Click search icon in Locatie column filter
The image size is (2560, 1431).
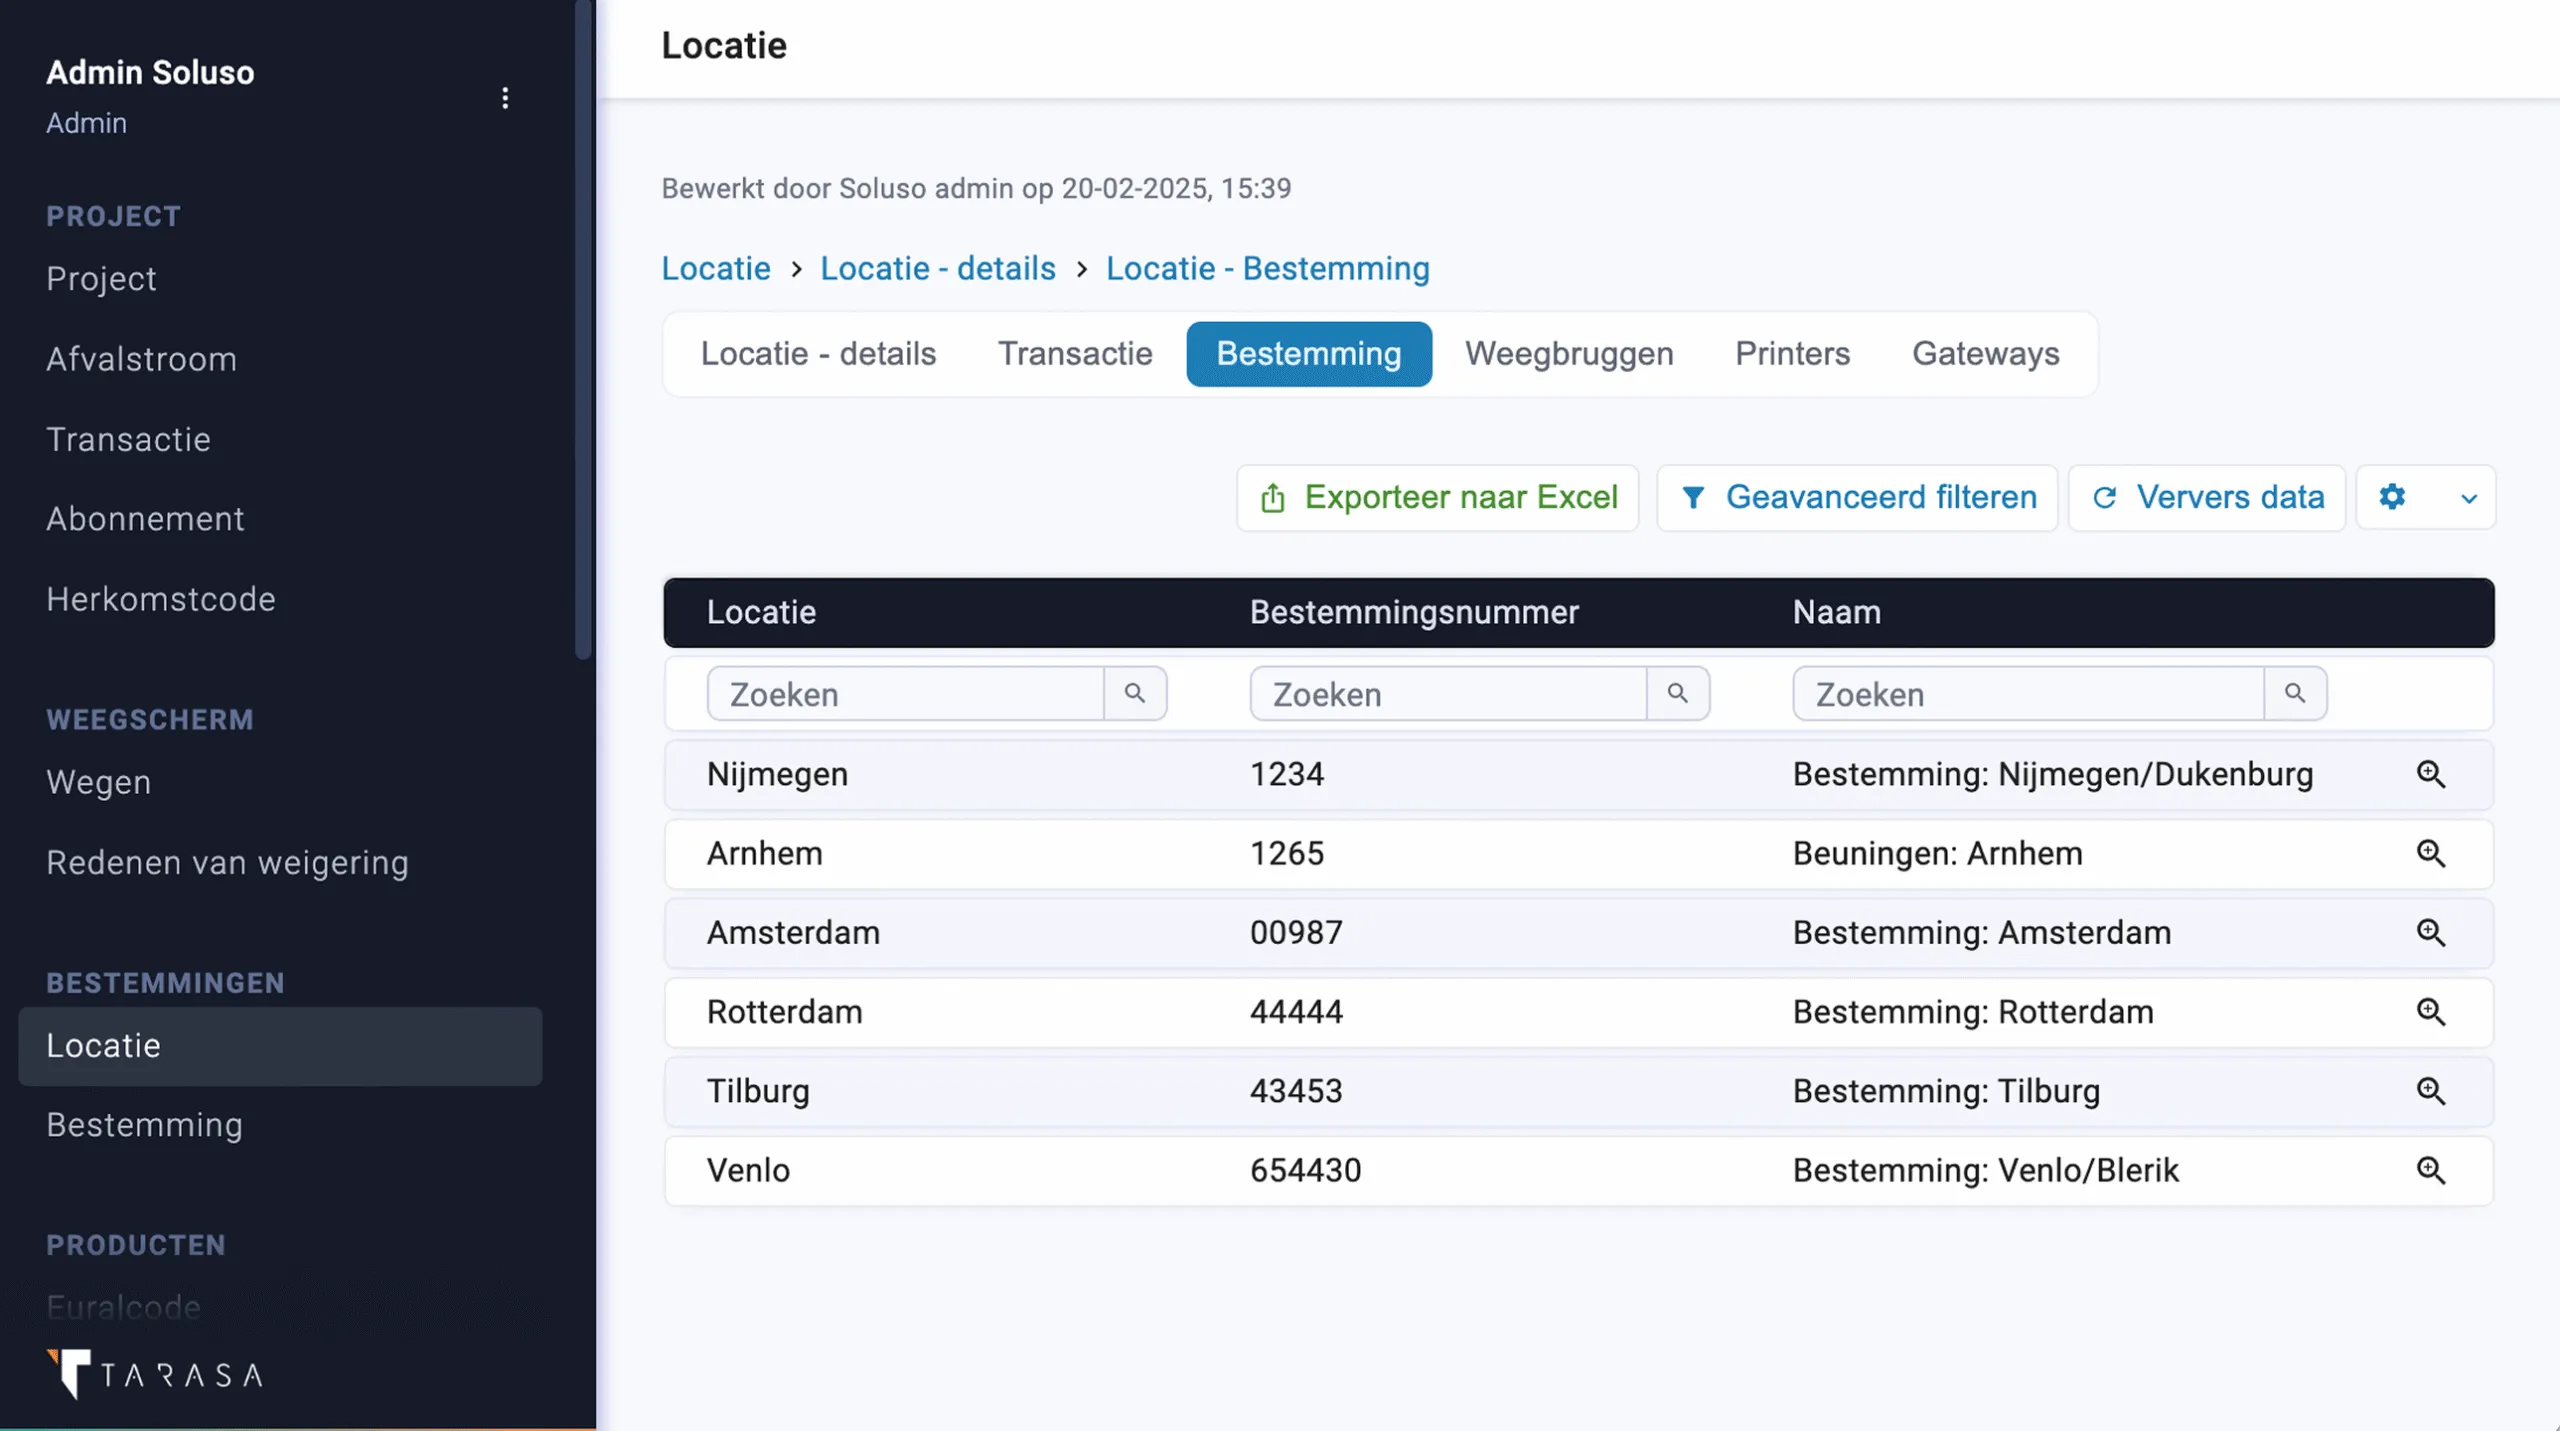click(1134, 694)
